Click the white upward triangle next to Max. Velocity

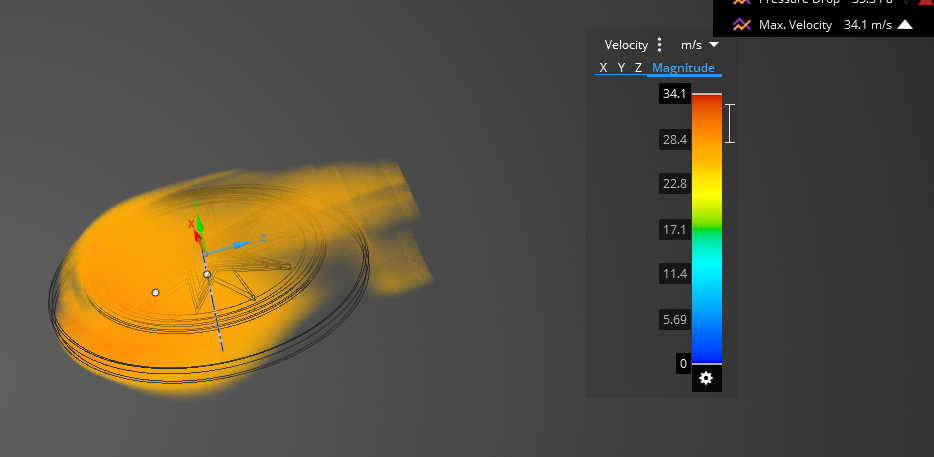click(x=905, y=24)
